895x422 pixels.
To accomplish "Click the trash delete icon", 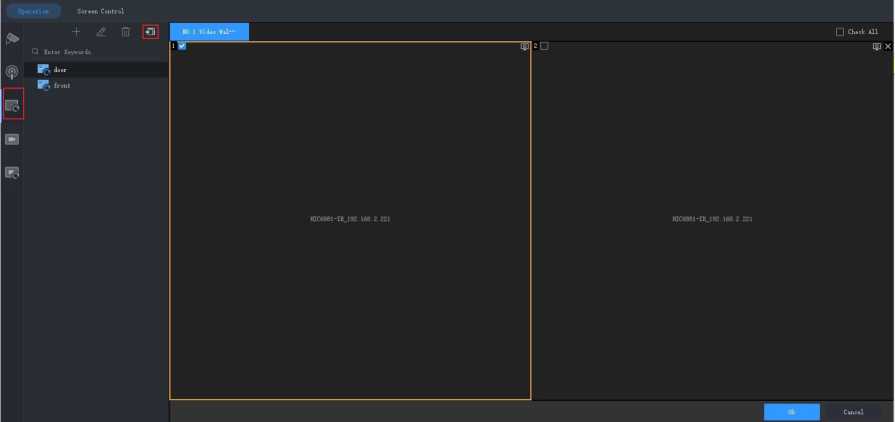I will (126, 32).
